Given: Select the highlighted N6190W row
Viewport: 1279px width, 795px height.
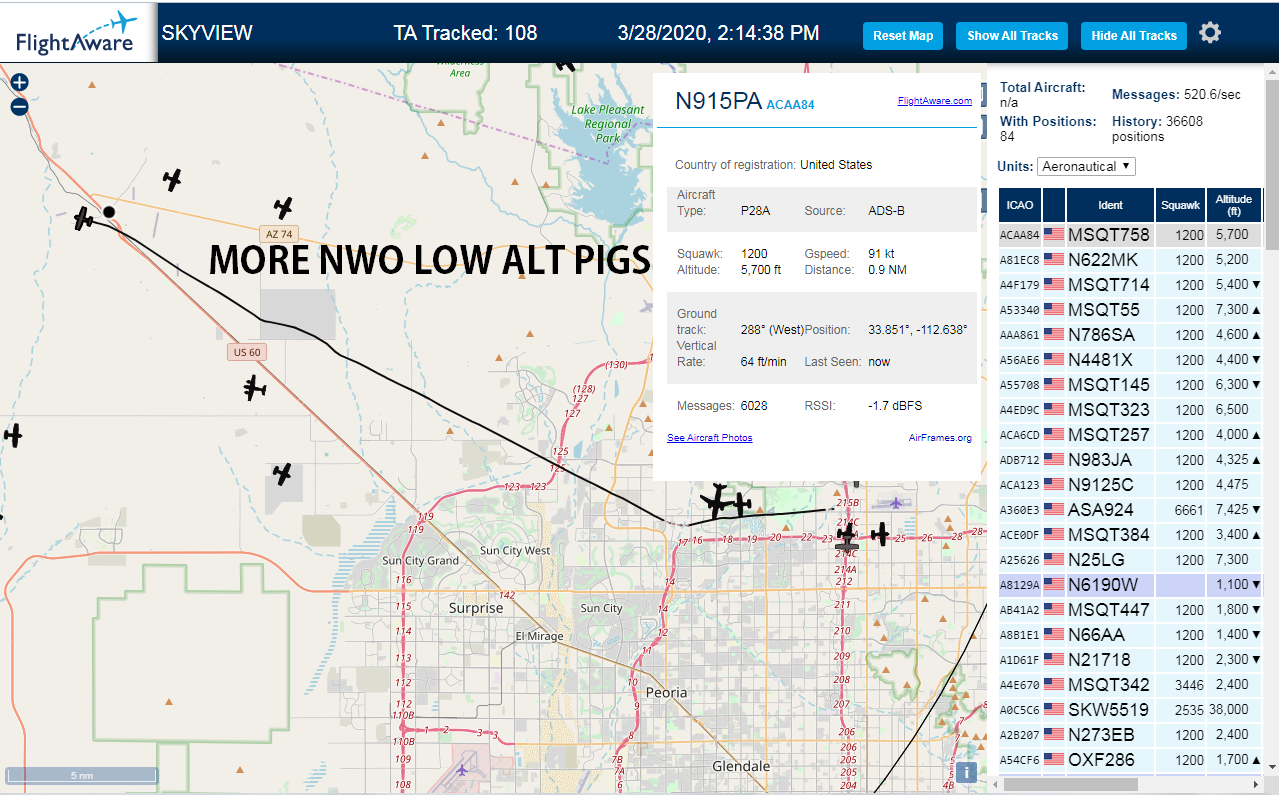Looking at the screenshot, I should pyautogui.click(x=1130, y=585).
